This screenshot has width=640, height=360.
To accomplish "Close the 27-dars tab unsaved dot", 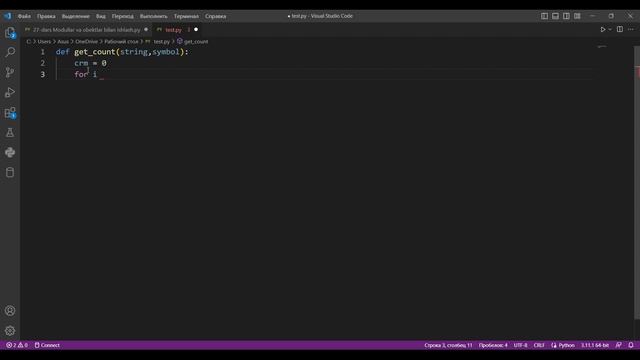I will point(146,30).
